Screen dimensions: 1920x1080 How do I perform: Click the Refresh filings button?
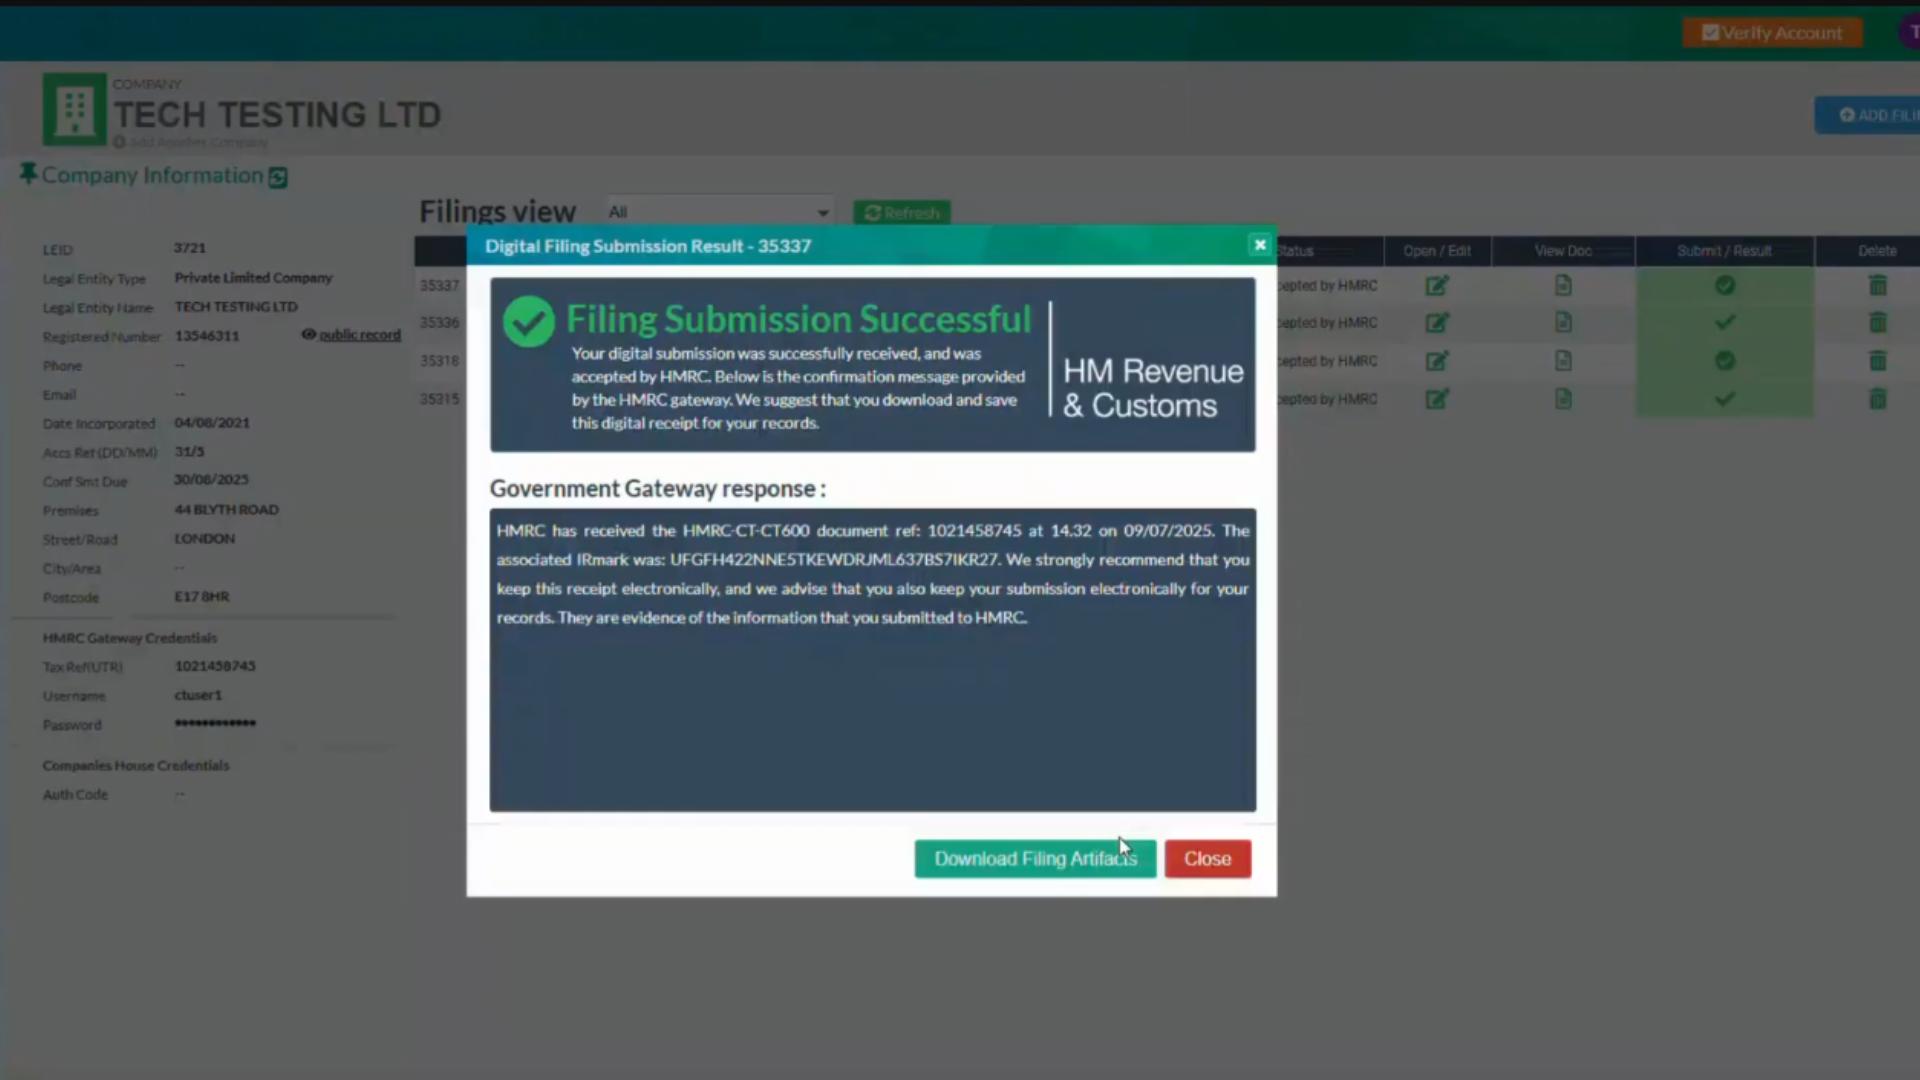coord(901,213)
